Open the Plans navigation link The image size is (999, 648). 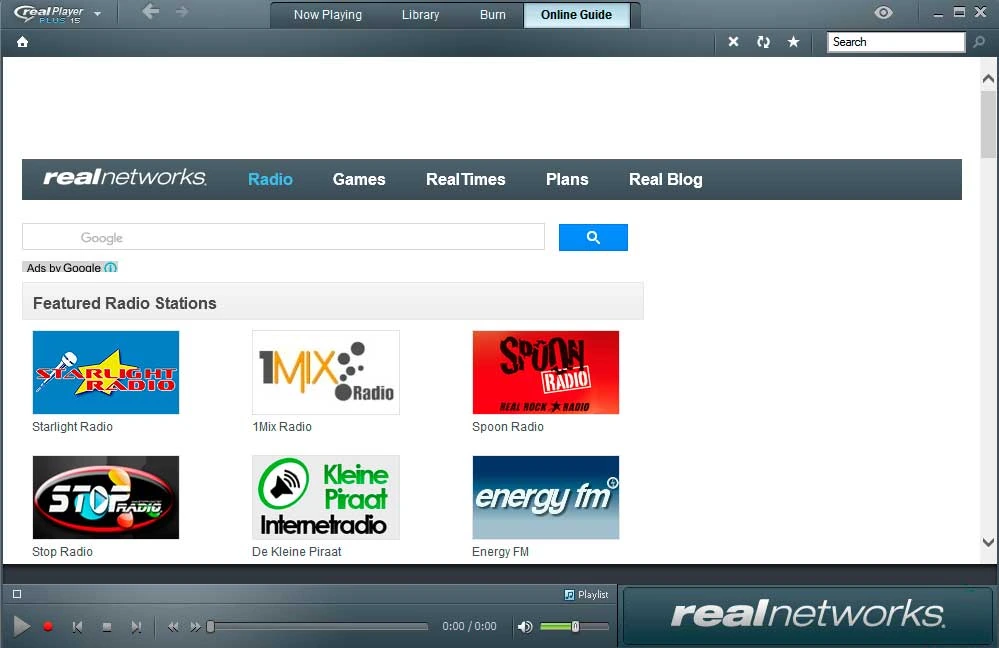tap(567, 180)
